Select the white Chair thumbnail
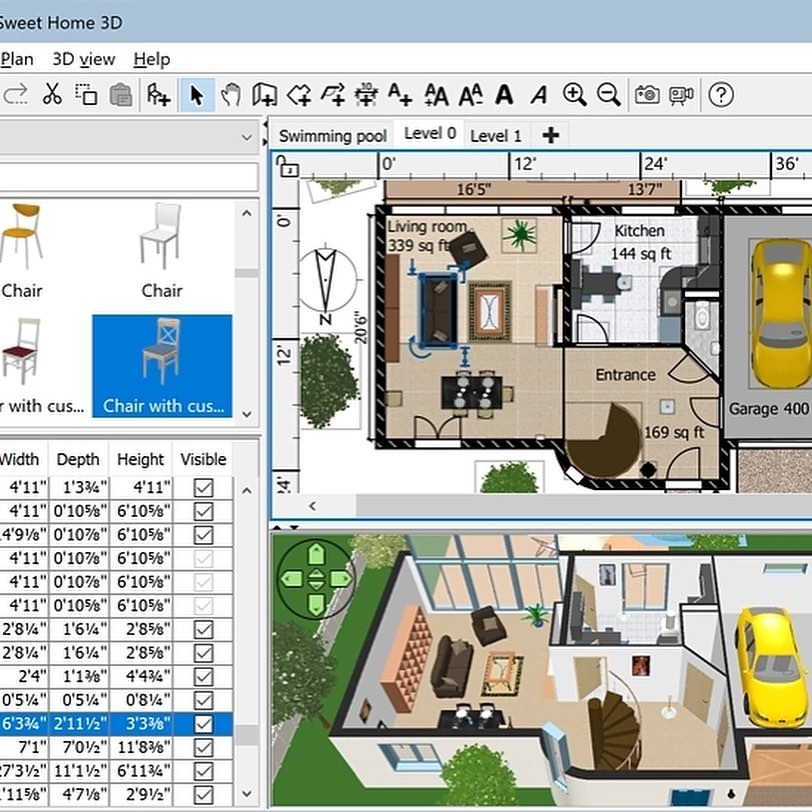Image resolution: width=812 pixels, height=812 pixels. [x=162, y=236]
